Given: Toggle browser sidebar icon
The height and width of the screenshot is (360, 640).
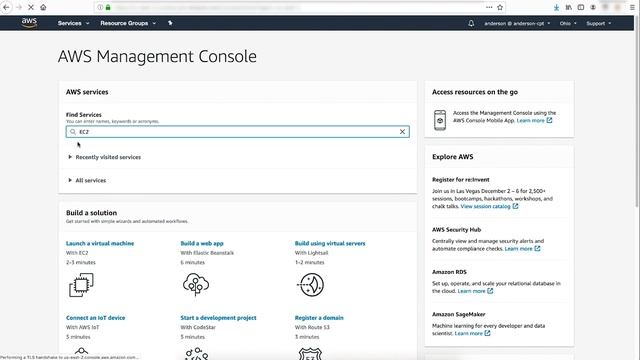Looking at the screenshot, I should click(581, 7).
